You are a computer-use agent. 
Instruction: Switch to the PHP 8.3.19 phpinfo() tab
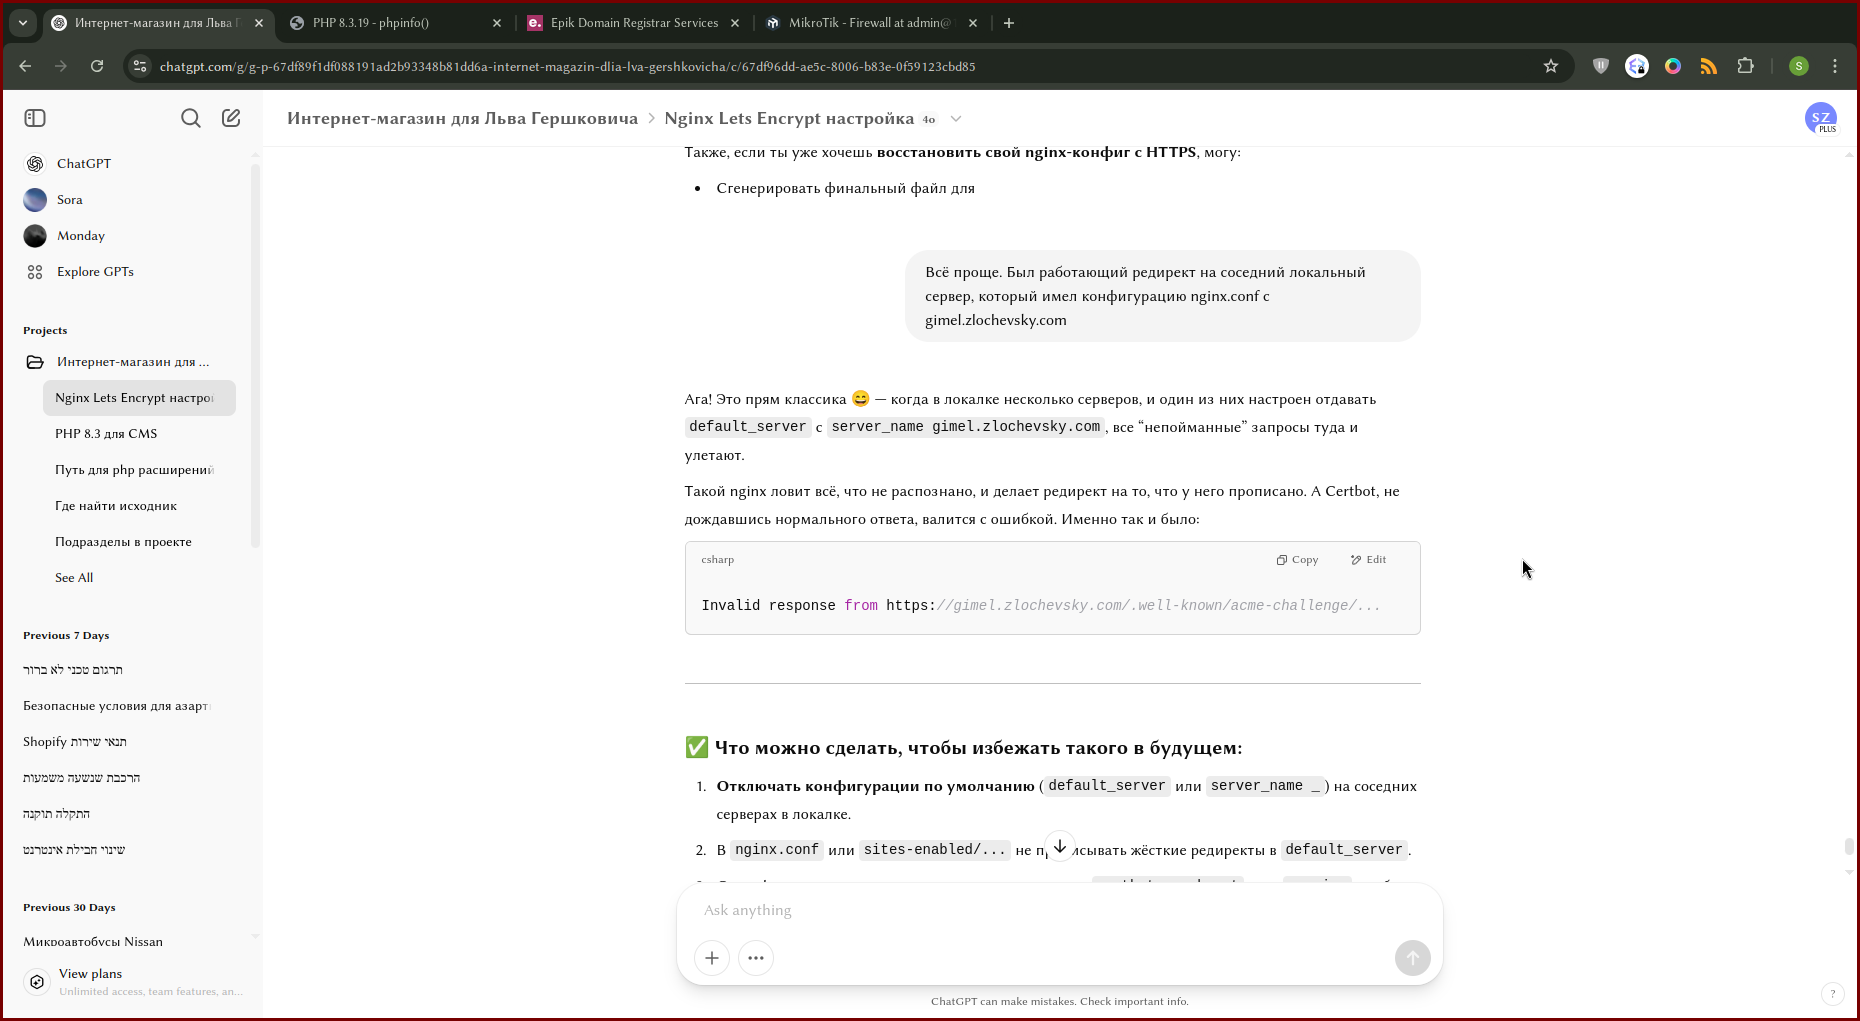[x=395, y=23]
